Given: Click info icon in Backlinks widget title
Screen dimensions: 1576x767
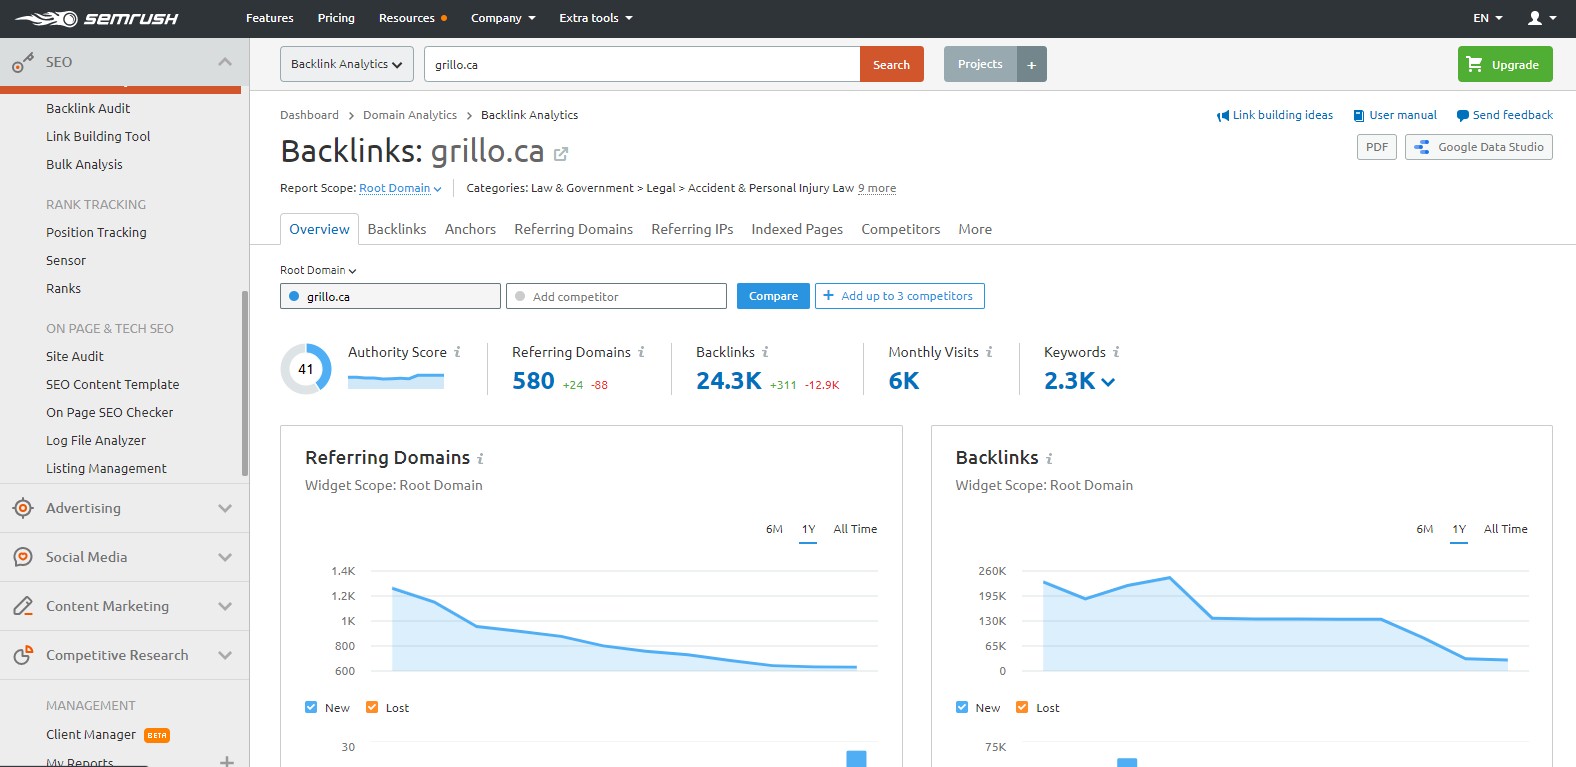Looking at the screenshot, I should pos(1049,459).
